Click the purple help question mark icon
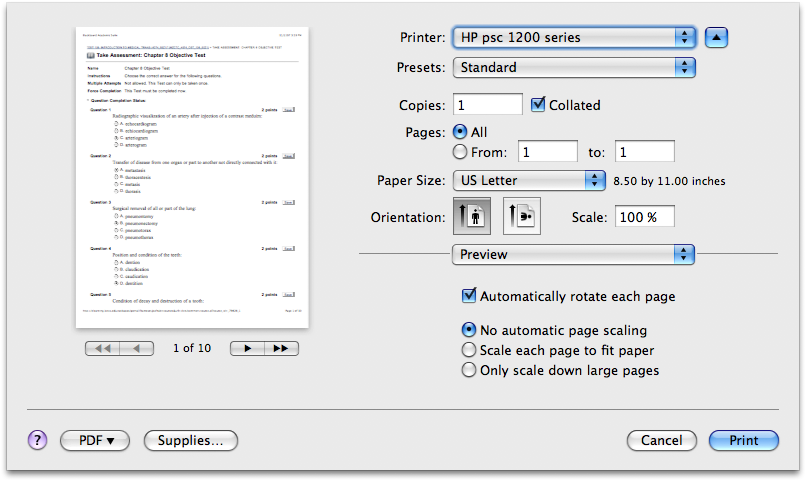Image resolution: width=806 pixels, height=481 pixels. tap(37, 440)
